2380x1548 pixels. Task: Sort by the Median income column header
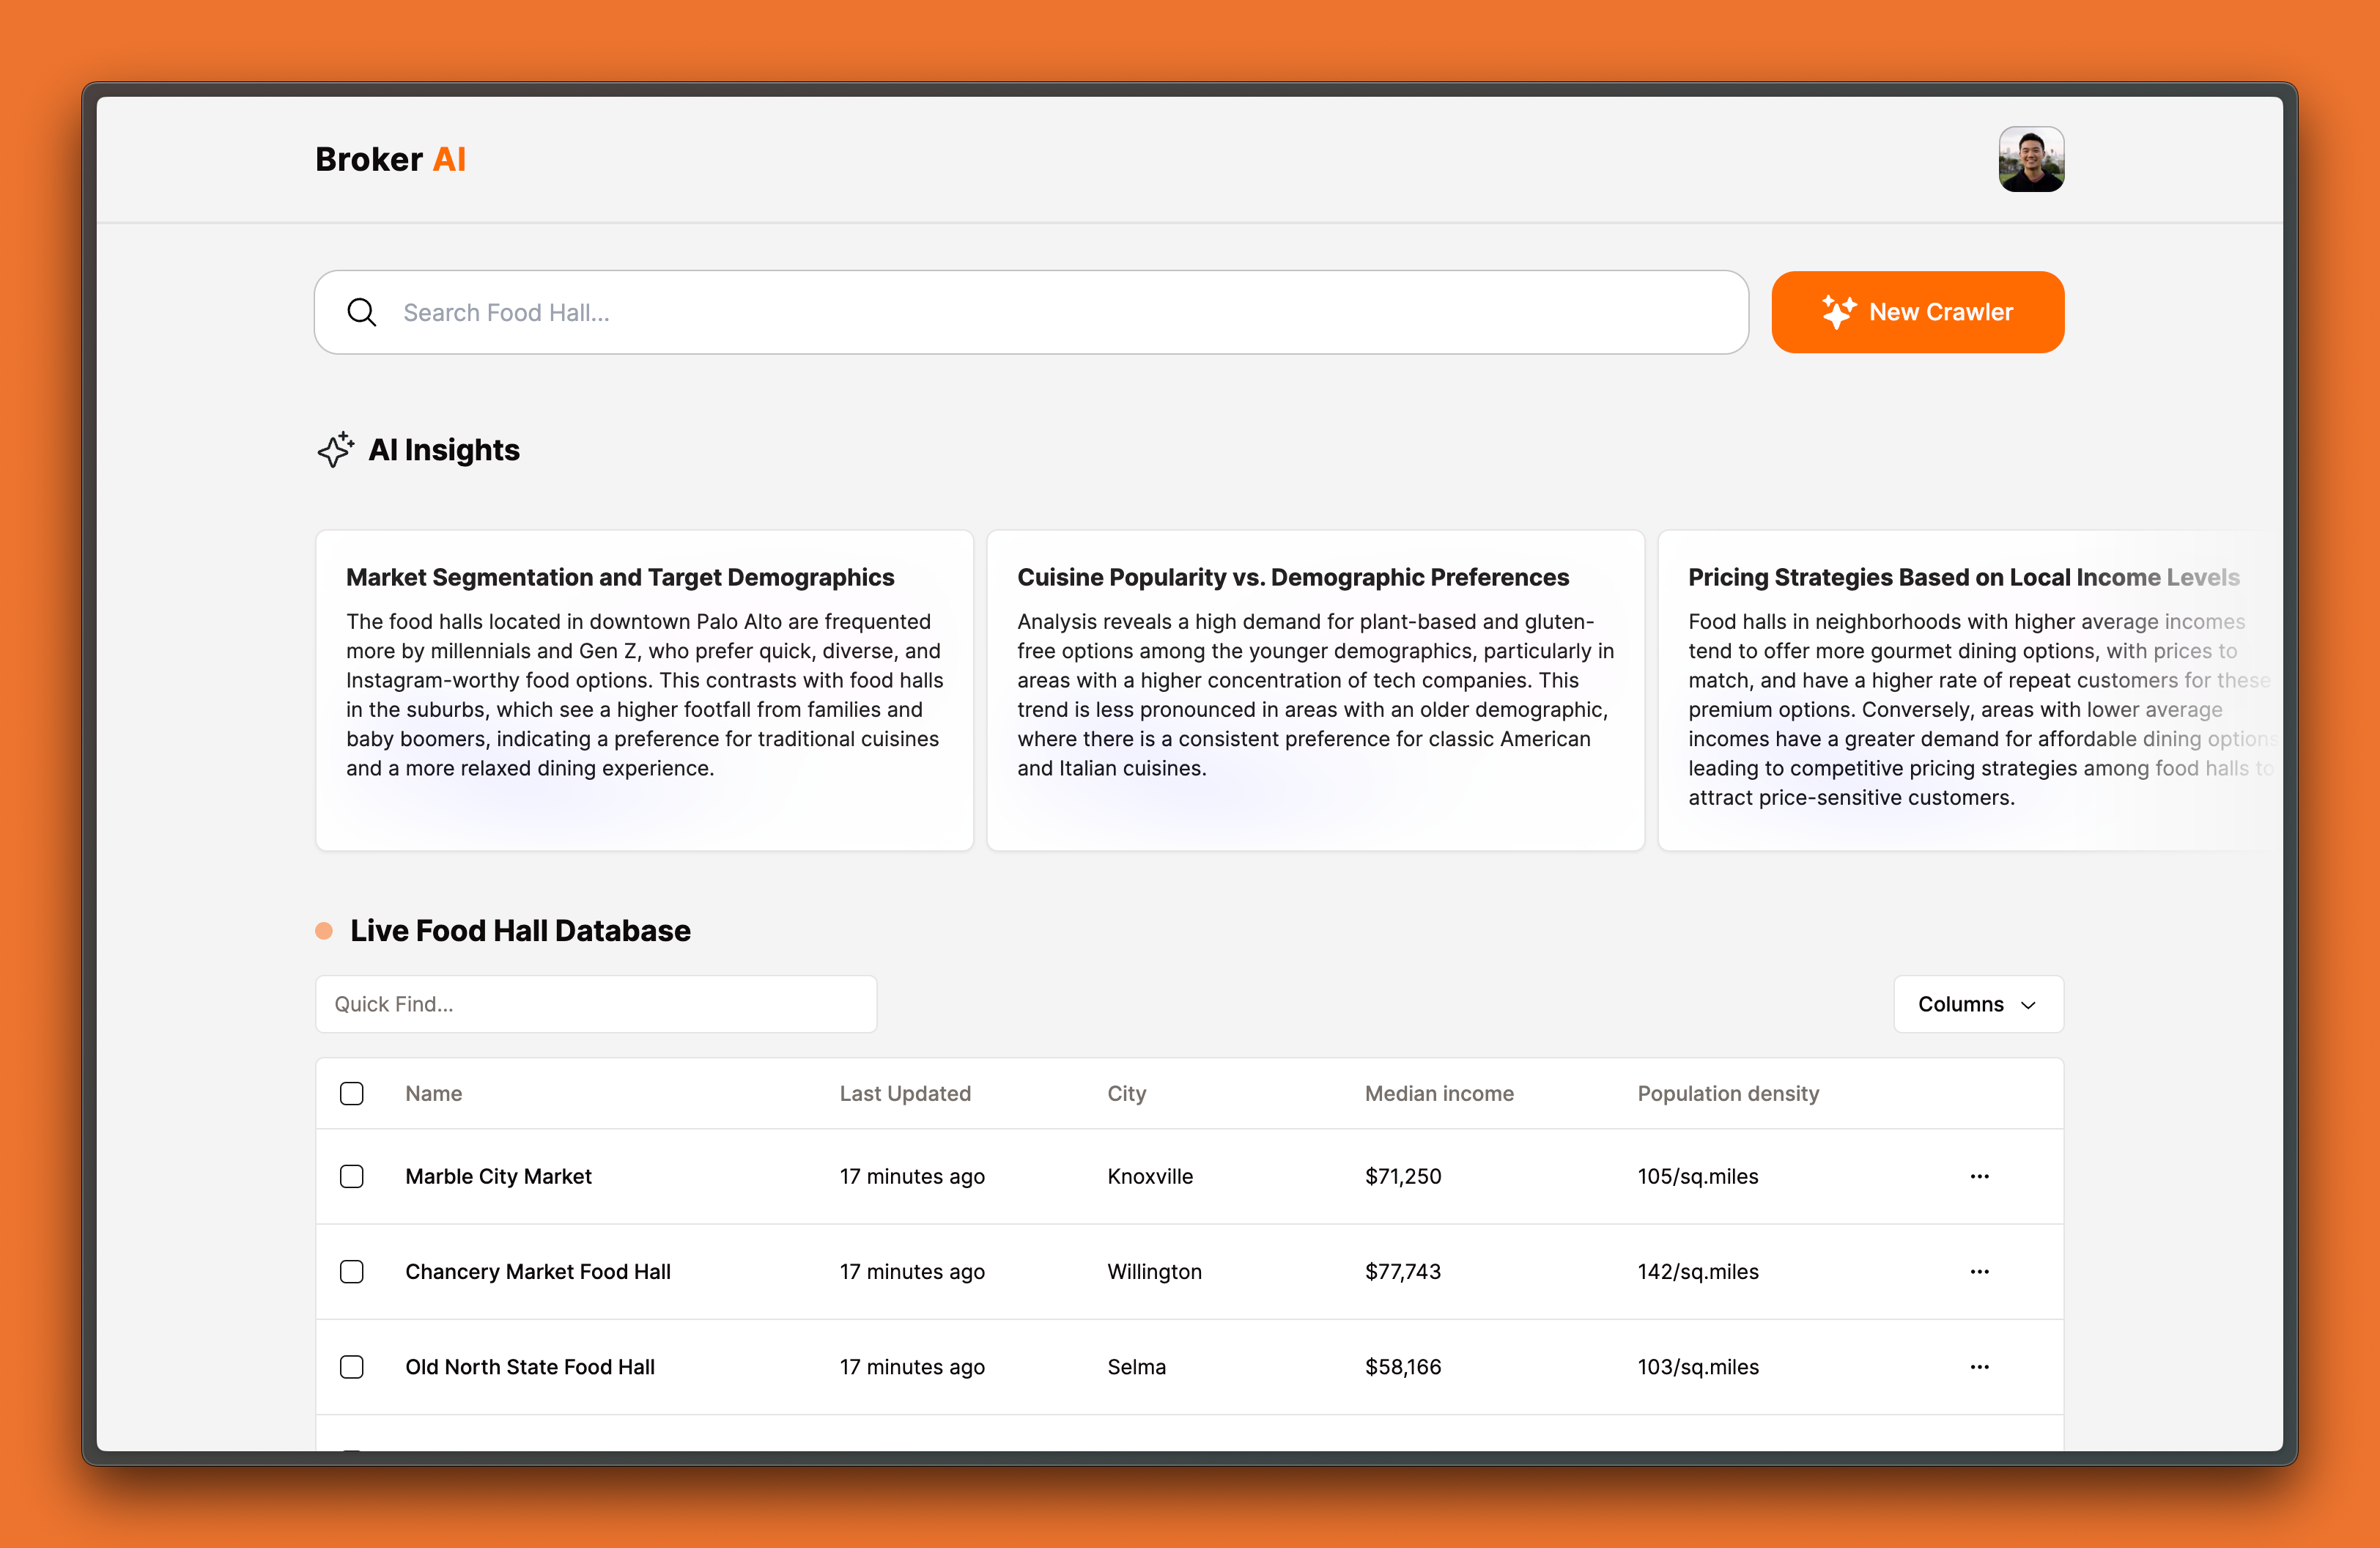pyautogui.click(x=1439, y=1094)
